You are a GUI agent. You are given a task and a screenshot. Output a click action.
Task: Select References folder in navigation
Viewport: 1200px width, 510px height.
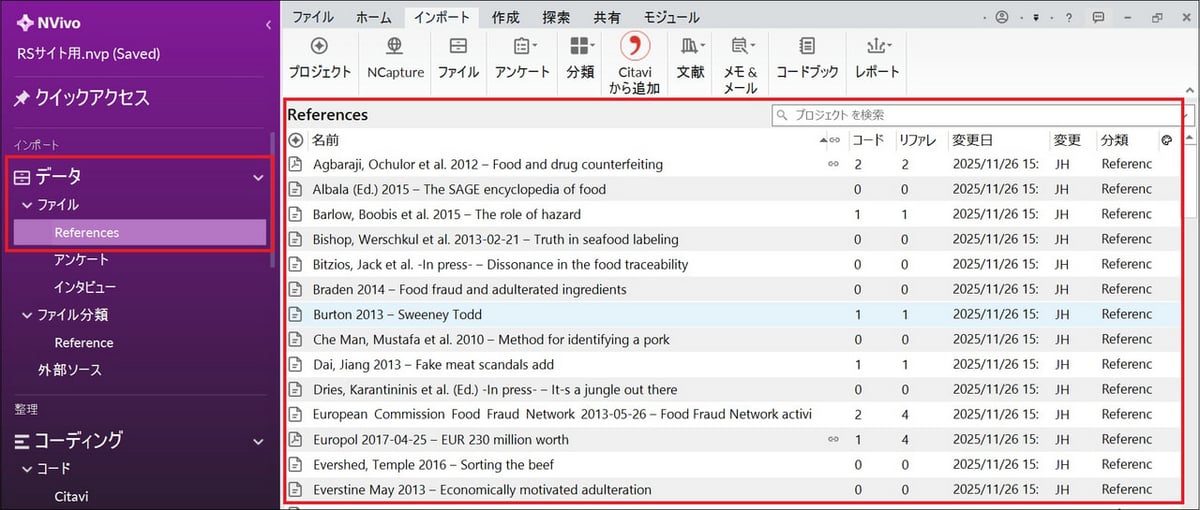coord(140,232)
